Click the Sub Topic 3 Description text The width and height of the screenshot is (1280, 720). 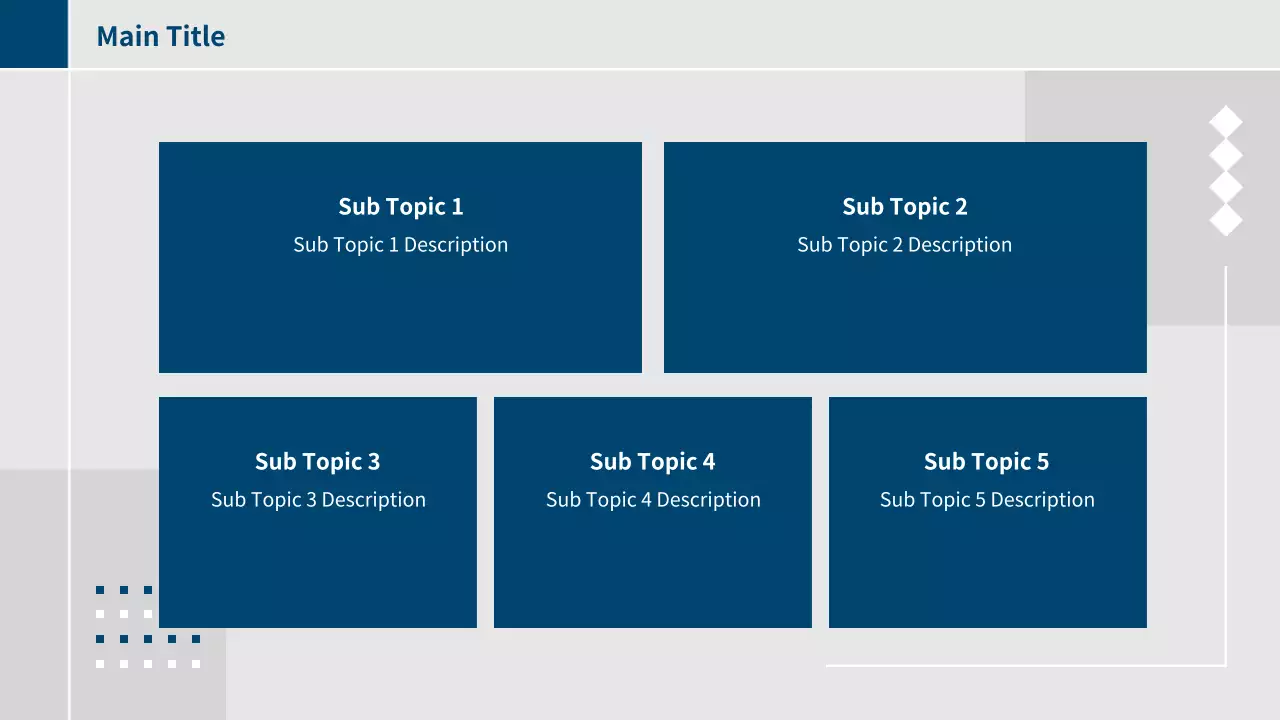318,500
